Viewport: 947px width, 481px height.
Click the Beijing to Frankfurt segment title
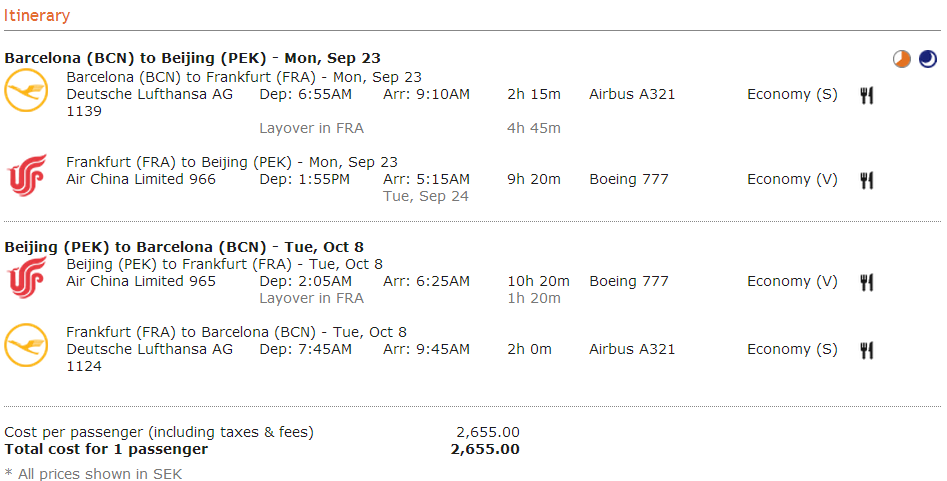pos(225,265)
